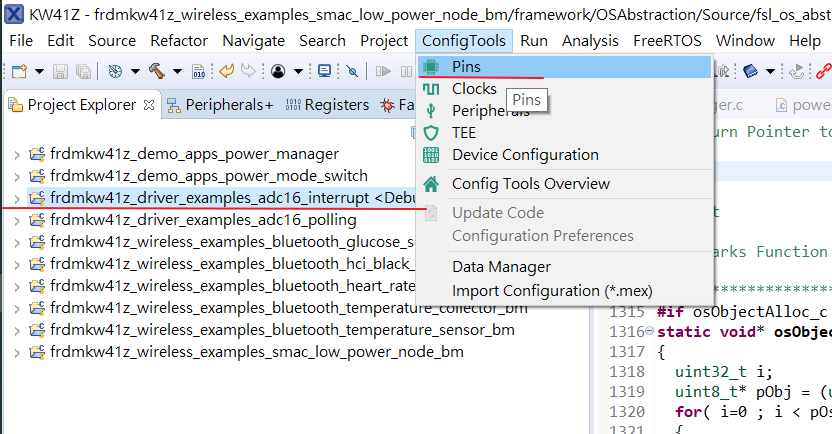Open the Edit menu
Image resolution: width=832 pixels, height=434 pixels.
tap(60, 41)
